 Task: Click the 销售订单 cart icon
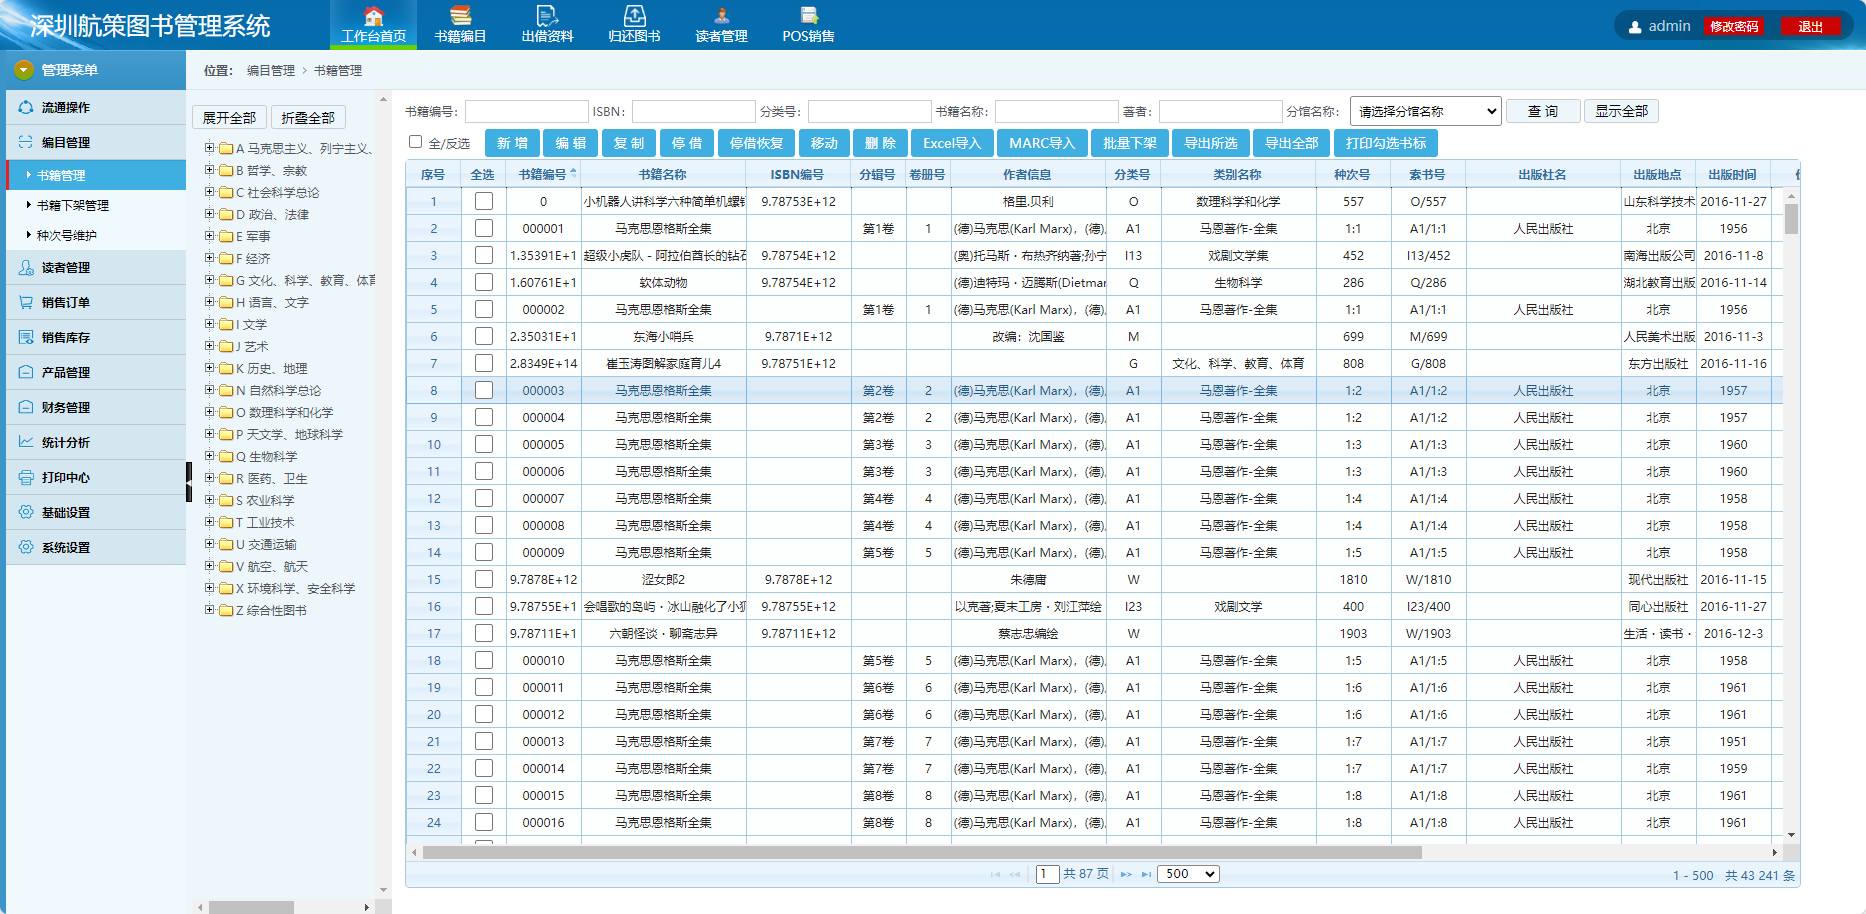tap(25, 302)
